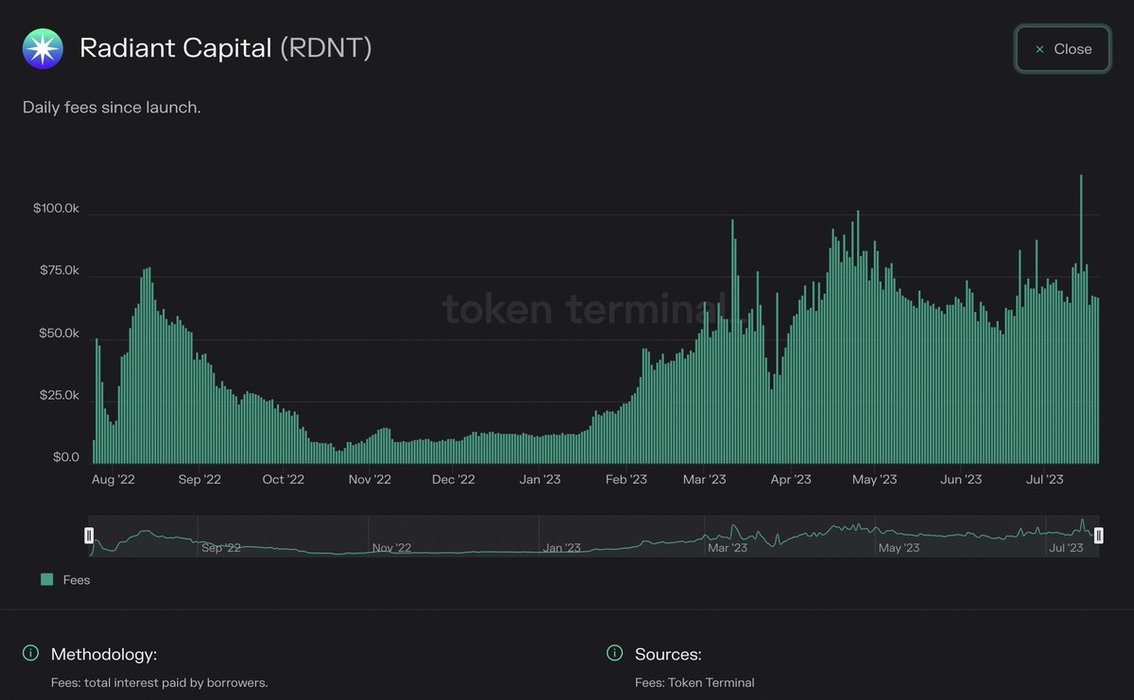
Task: Click the green Fees legend swatch
Action: tap(47, 579)
